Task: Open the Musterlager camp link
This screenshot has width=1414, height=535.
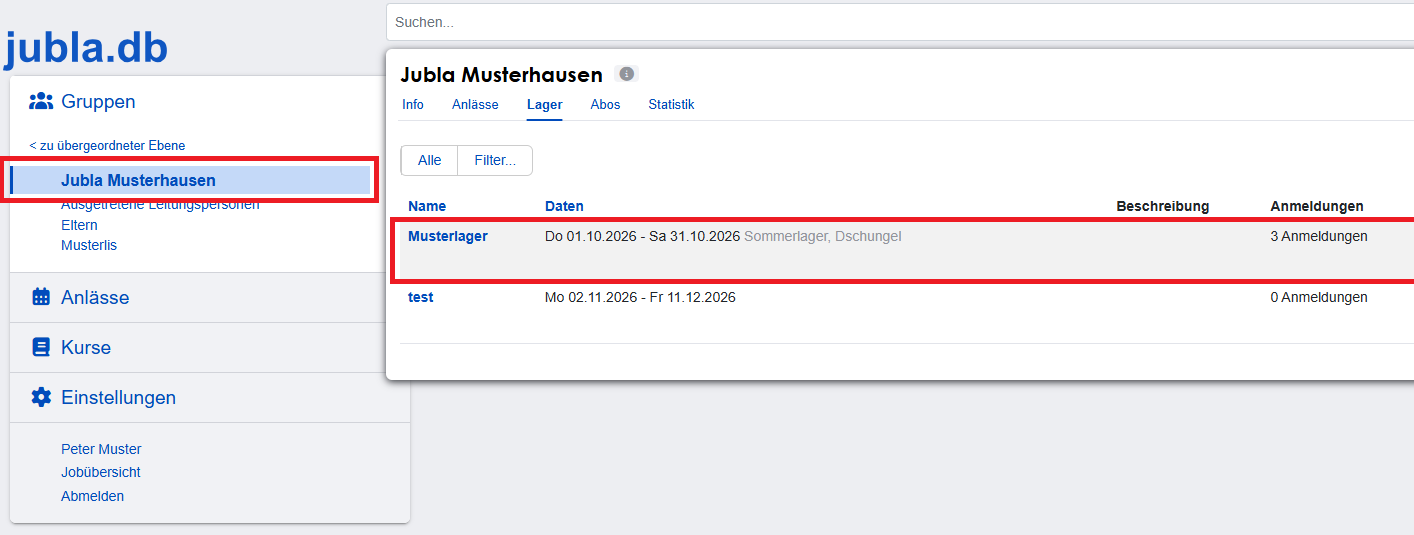Action: click(x=448, y=236)
